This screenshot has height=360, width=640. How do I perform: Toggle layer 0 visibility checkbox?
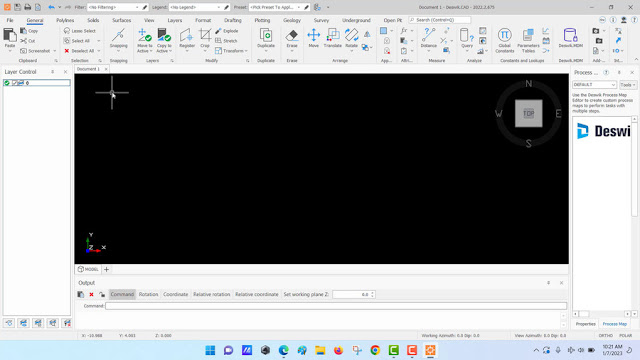14,83
